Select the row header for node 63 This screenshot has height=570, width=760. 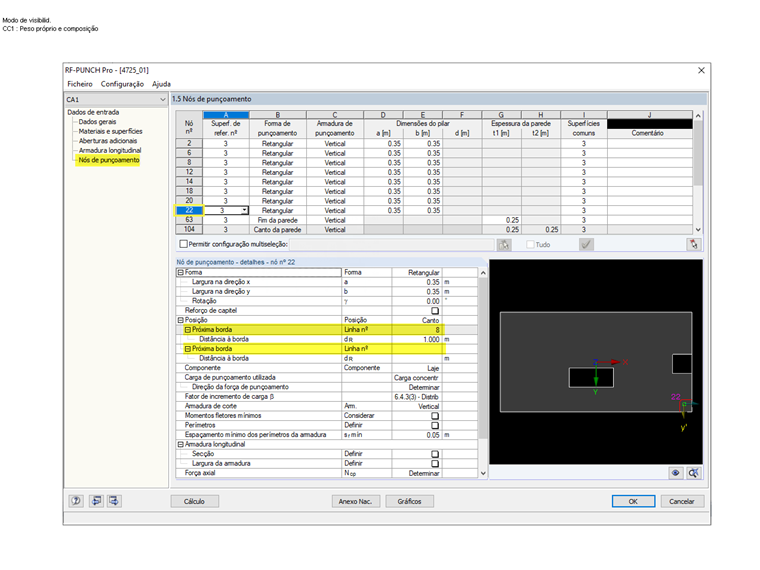coord(189,220)
